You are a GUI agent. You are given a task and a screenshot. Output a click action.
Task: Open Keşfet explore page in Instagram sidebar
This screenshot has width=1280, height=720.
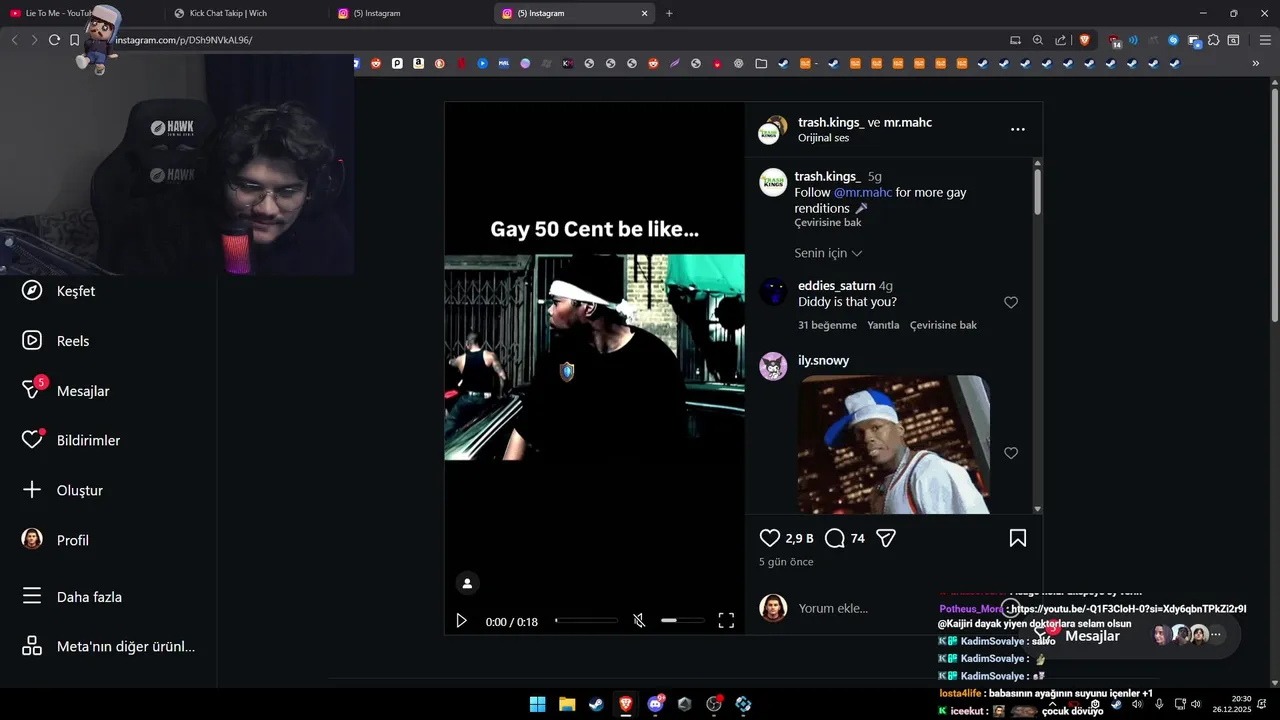[58, 291]
